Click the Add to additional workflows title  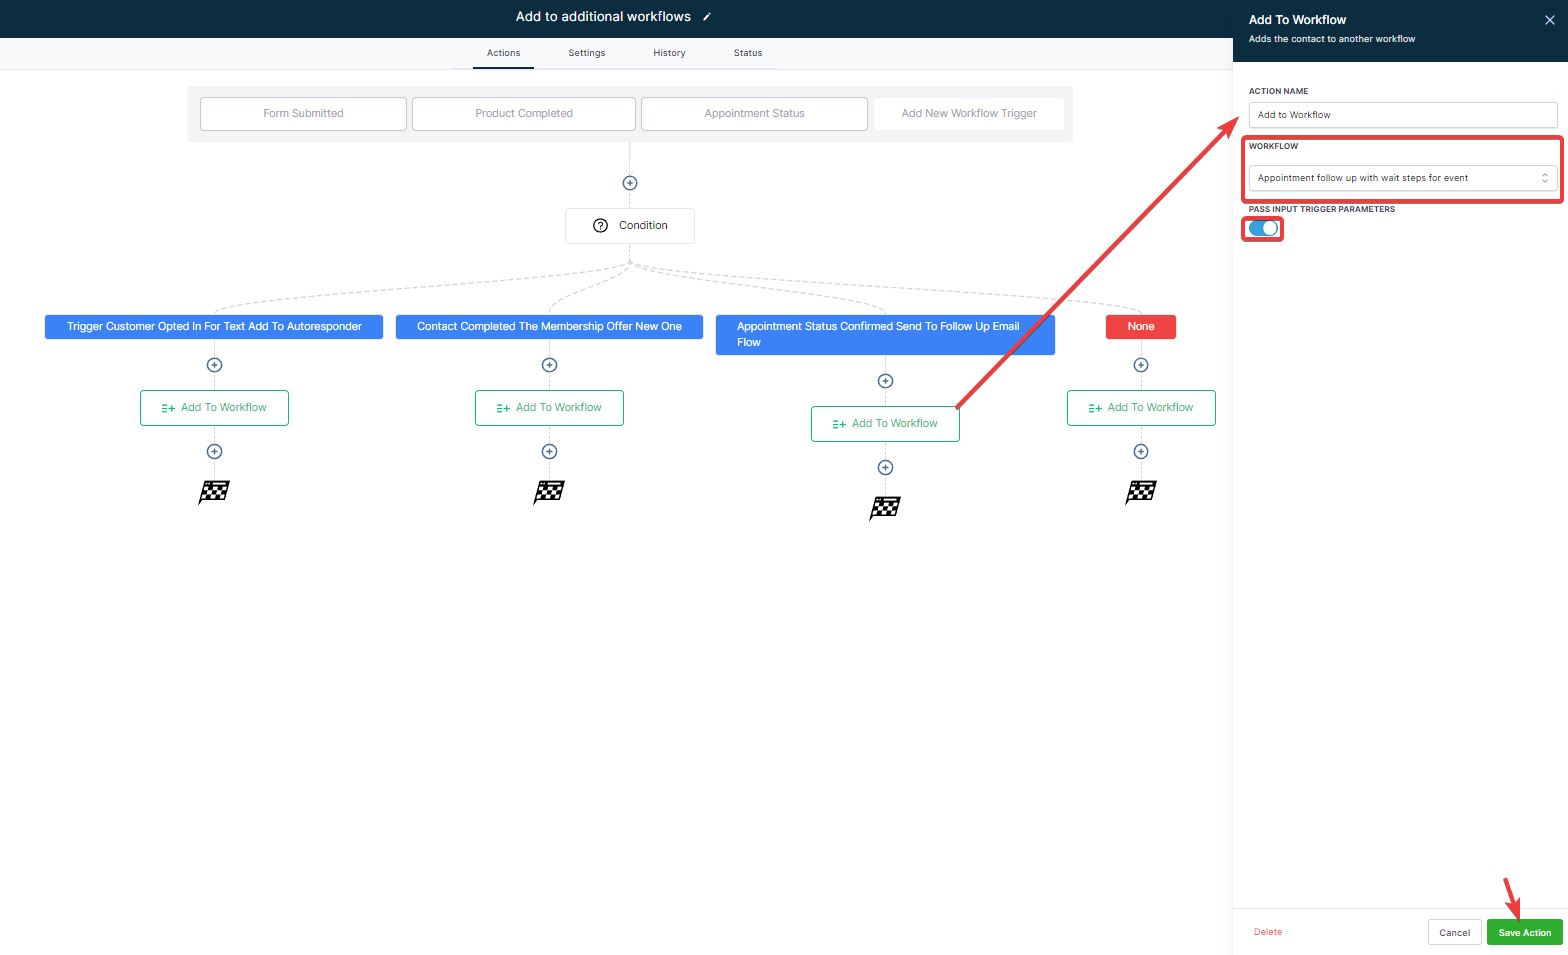pyautogui.click(x=603, y=17)
